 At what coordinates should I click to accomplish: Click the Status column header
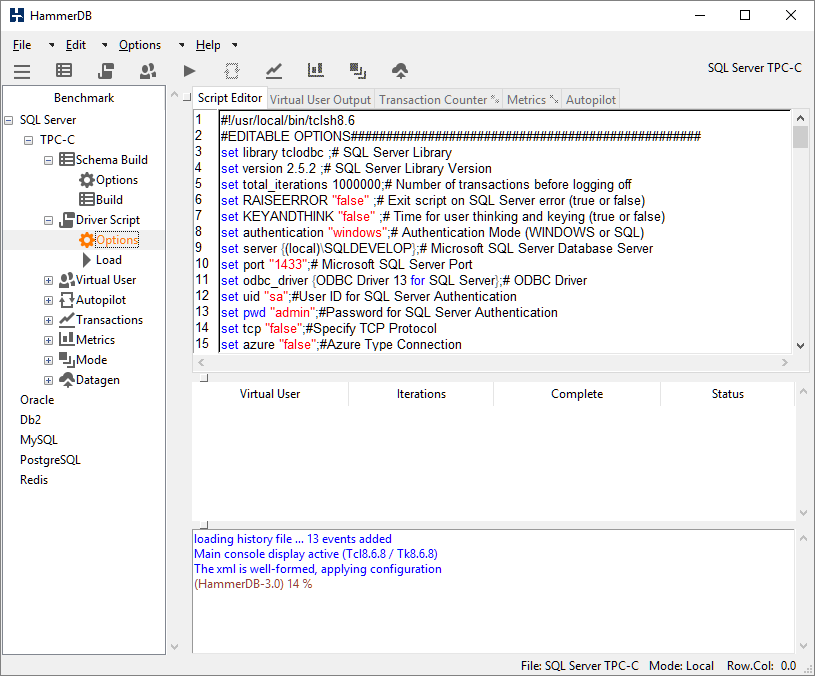pyautogui.click(x=728, y=394)
